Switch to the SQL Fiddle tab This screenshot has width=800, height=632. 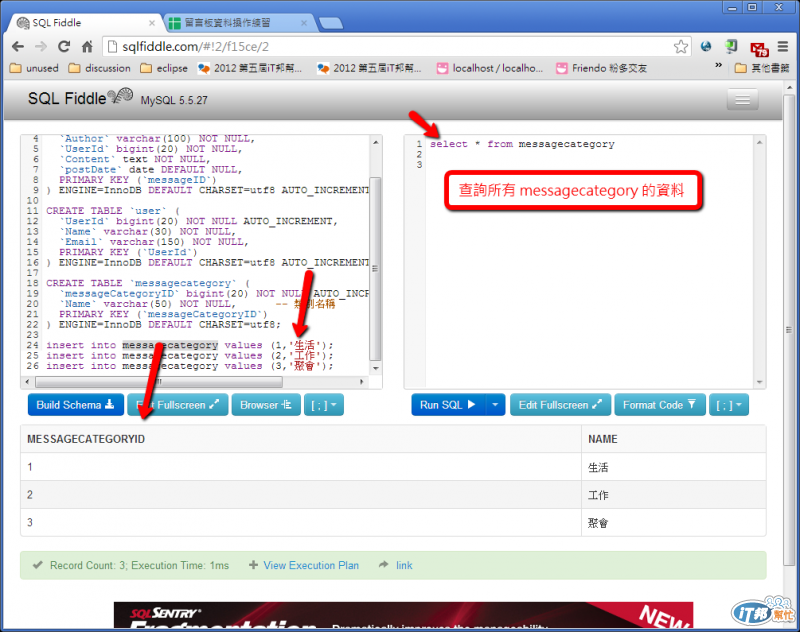coord(84,23)
